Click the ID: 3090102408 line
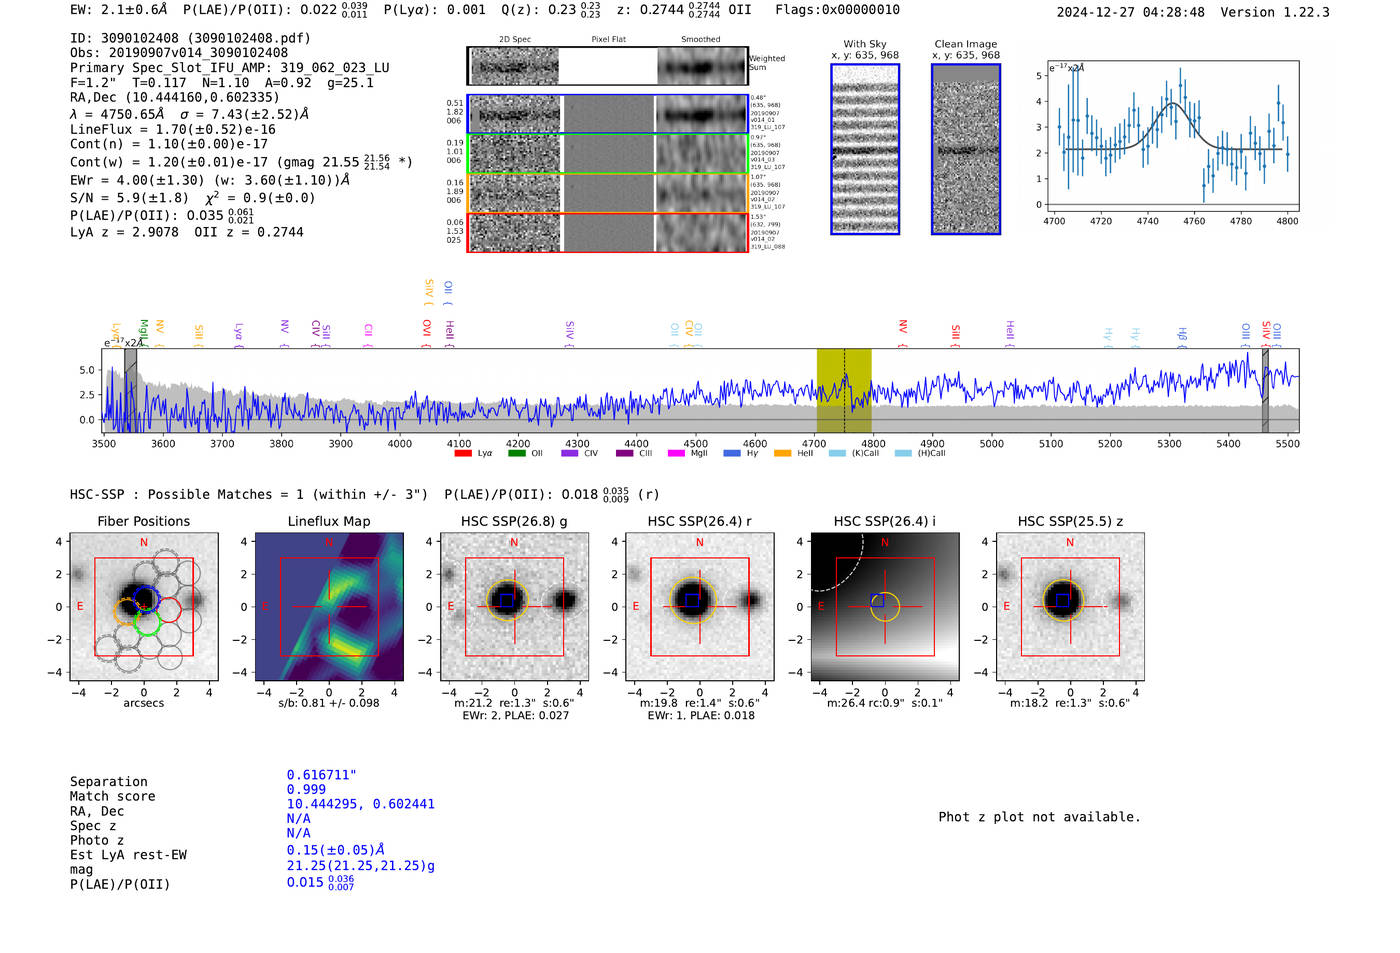 click(190, 38)
